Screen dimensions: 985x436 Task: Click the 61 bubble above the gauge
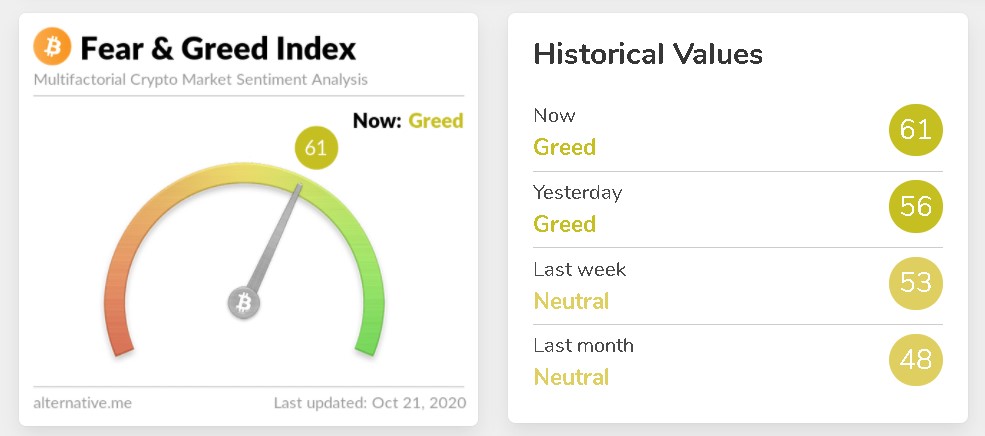[x=316, y=149]
